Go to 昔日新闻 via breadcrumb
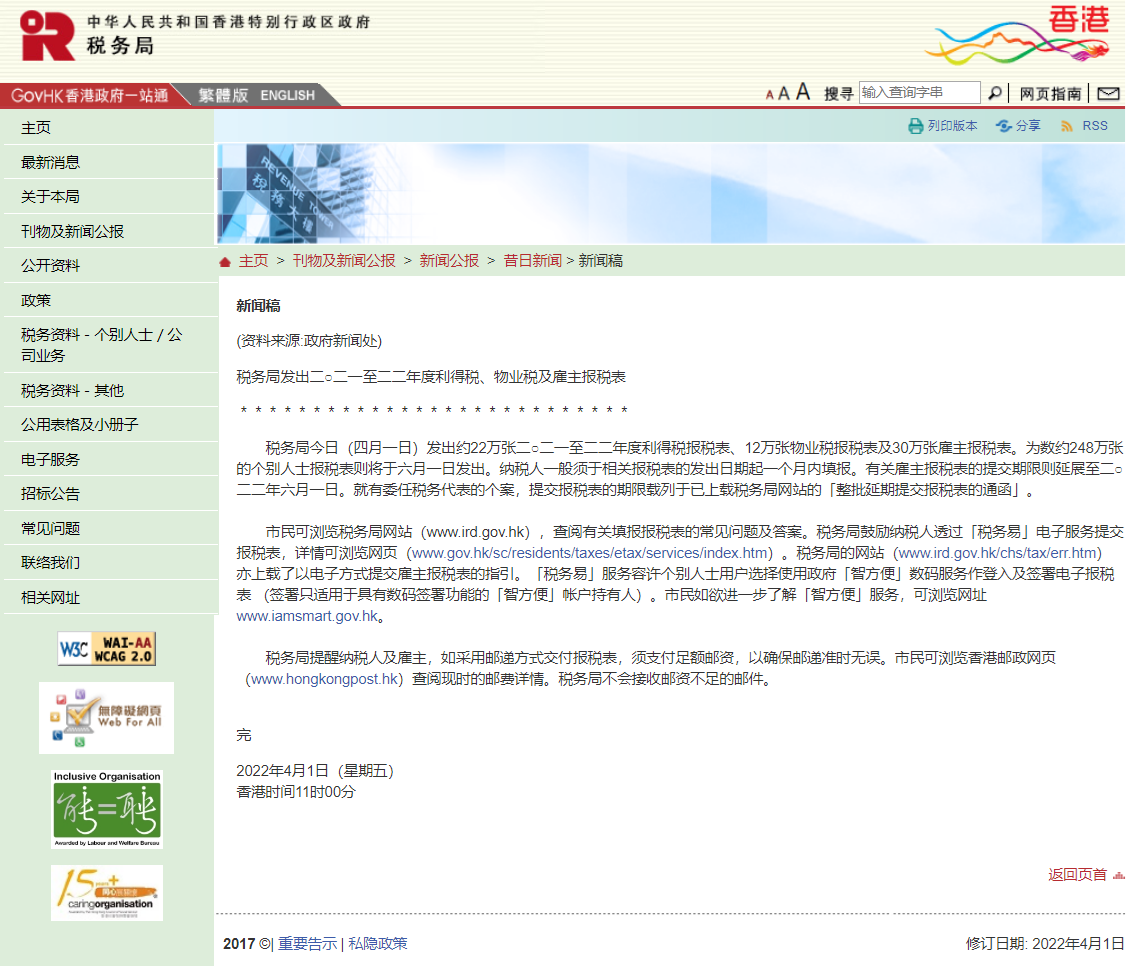Image resolution: width=1141 pixels, height=976 pixels. pos(533,261)
